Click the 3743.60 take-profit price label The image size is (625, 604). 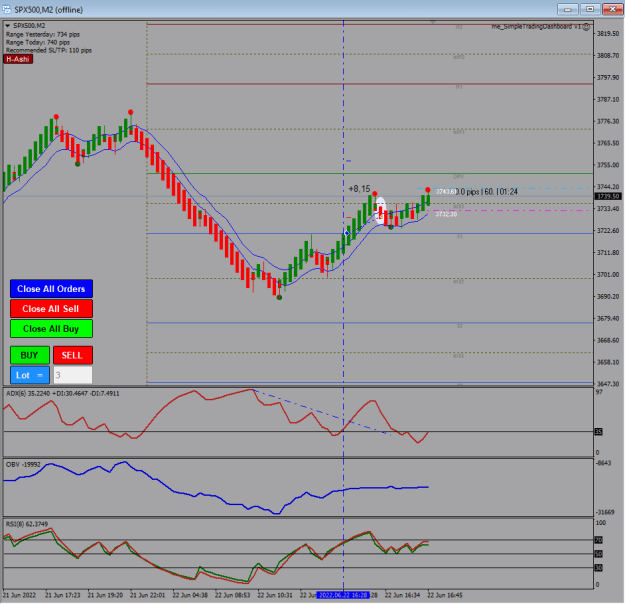445,192
